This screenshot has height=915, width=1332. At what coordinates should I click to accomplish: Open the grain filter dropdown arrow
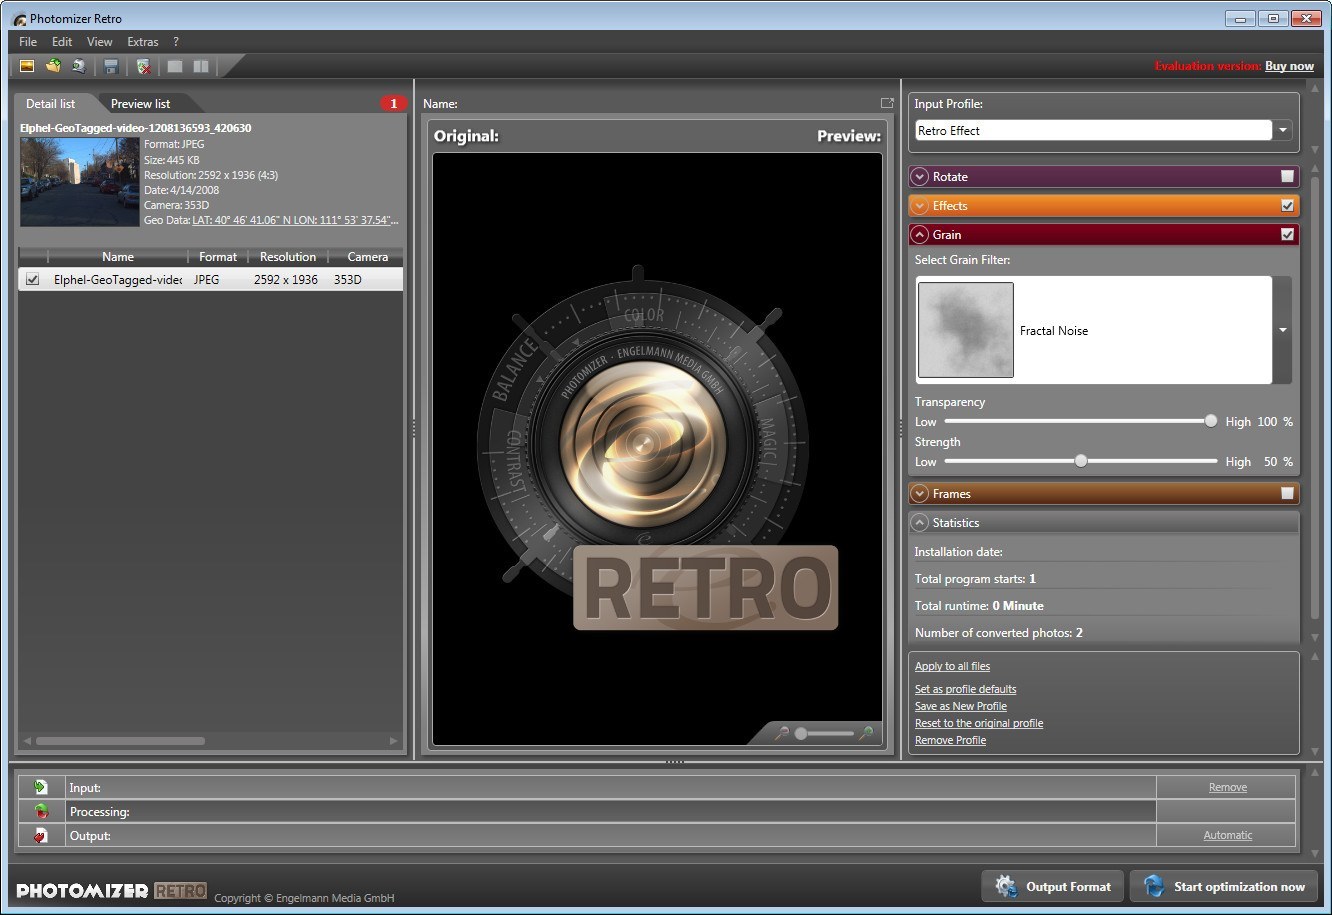click(1283, 330)
